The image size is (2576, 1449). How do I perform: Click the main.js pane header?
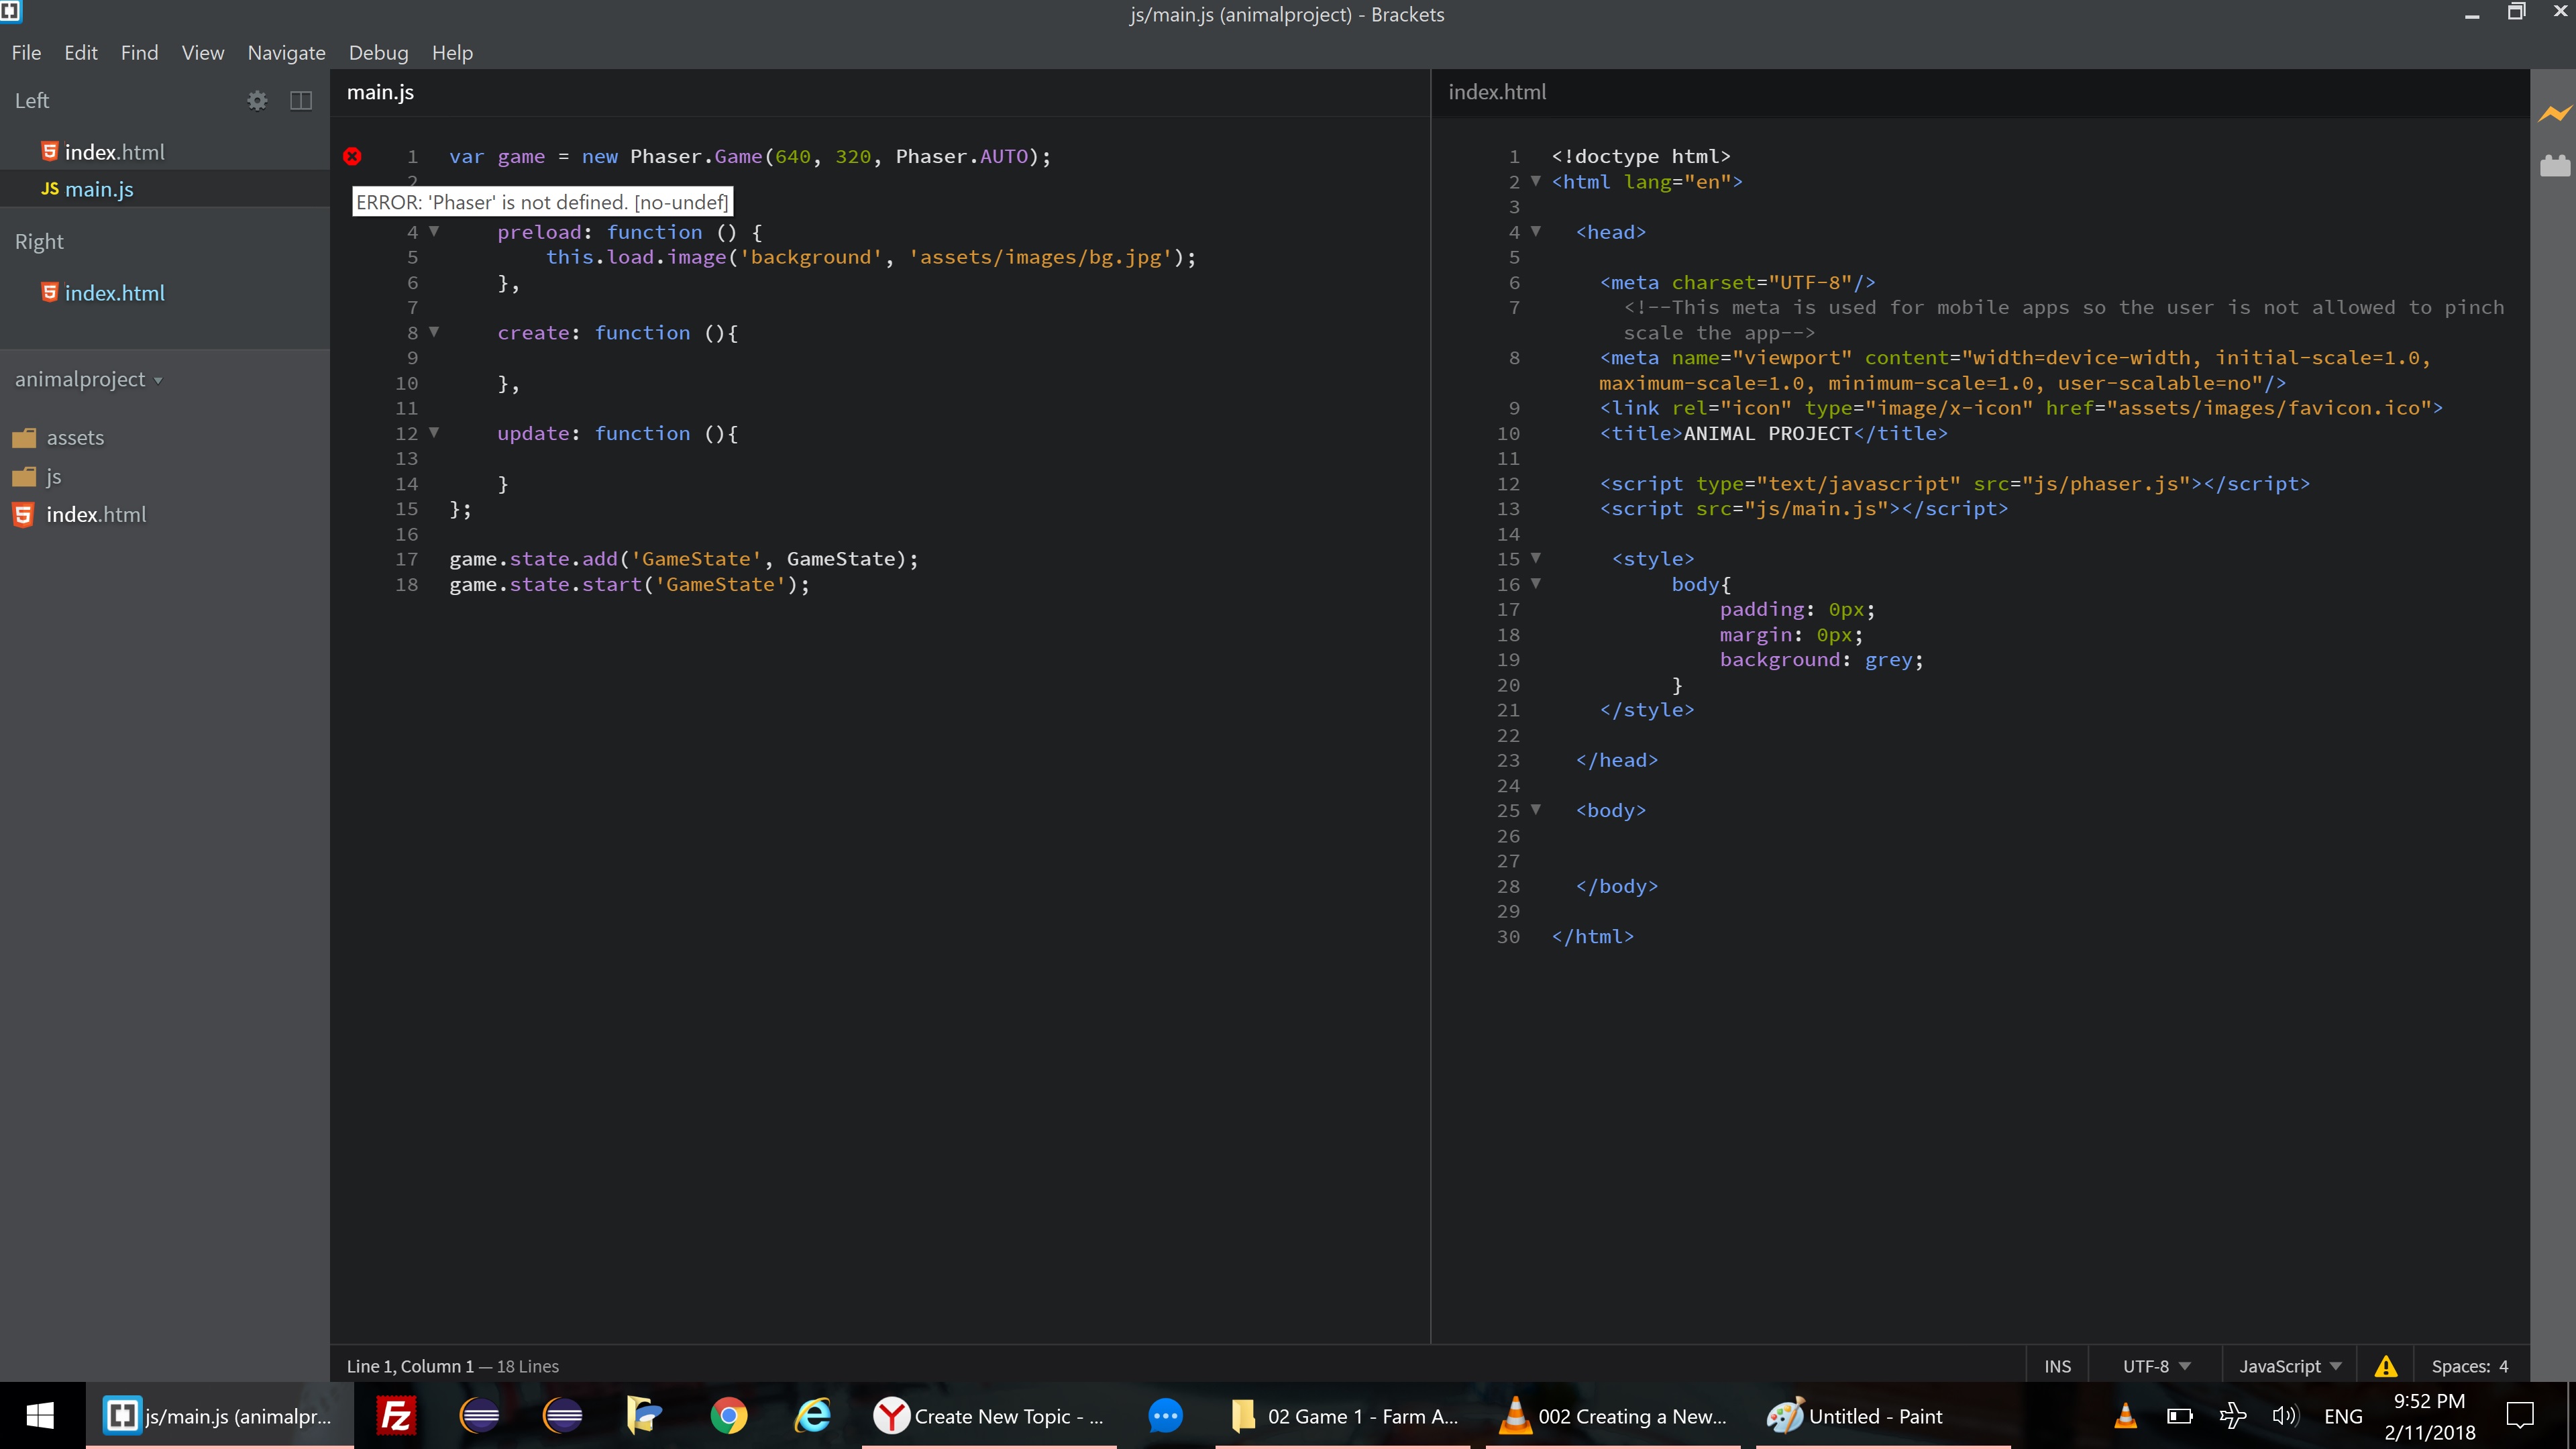380,92
